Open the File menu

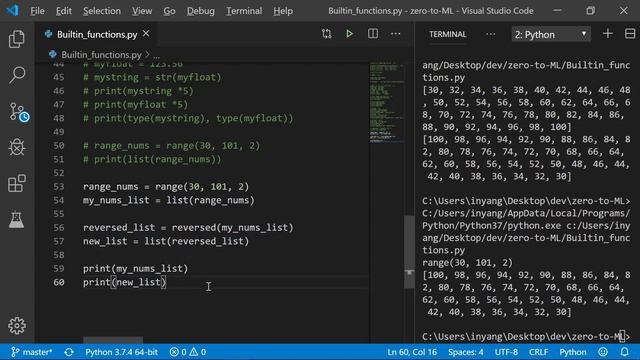[37, 11]
